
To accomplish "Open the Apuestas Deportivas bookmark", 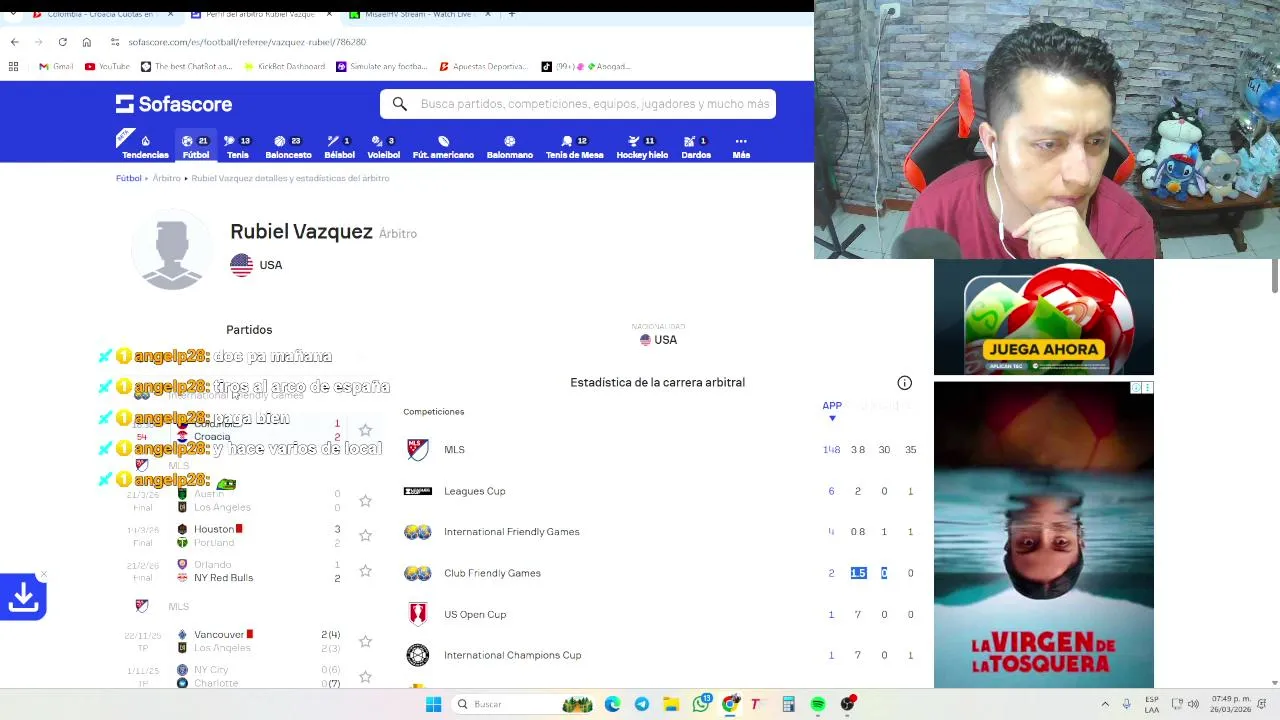I will pos(483,66).
